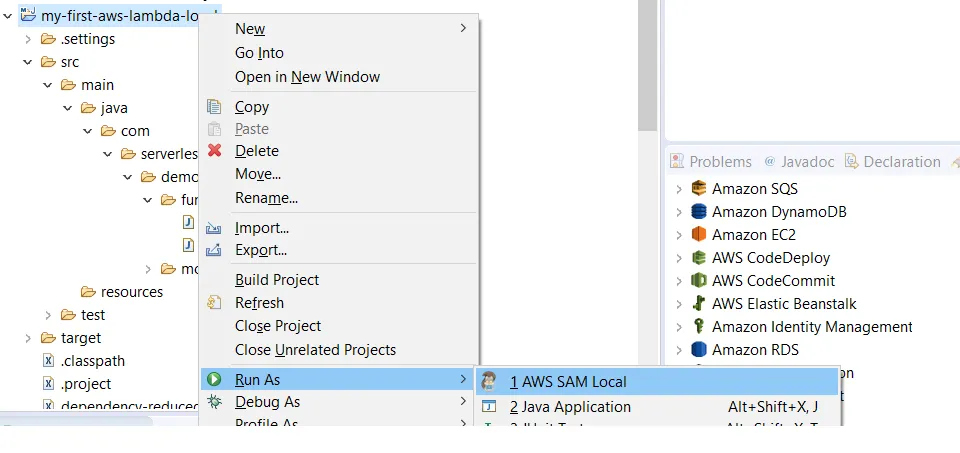The height and width of the screenshot is (453, 960).
Task: Select Close Unrelated Projects
Action: click(339, 350)
